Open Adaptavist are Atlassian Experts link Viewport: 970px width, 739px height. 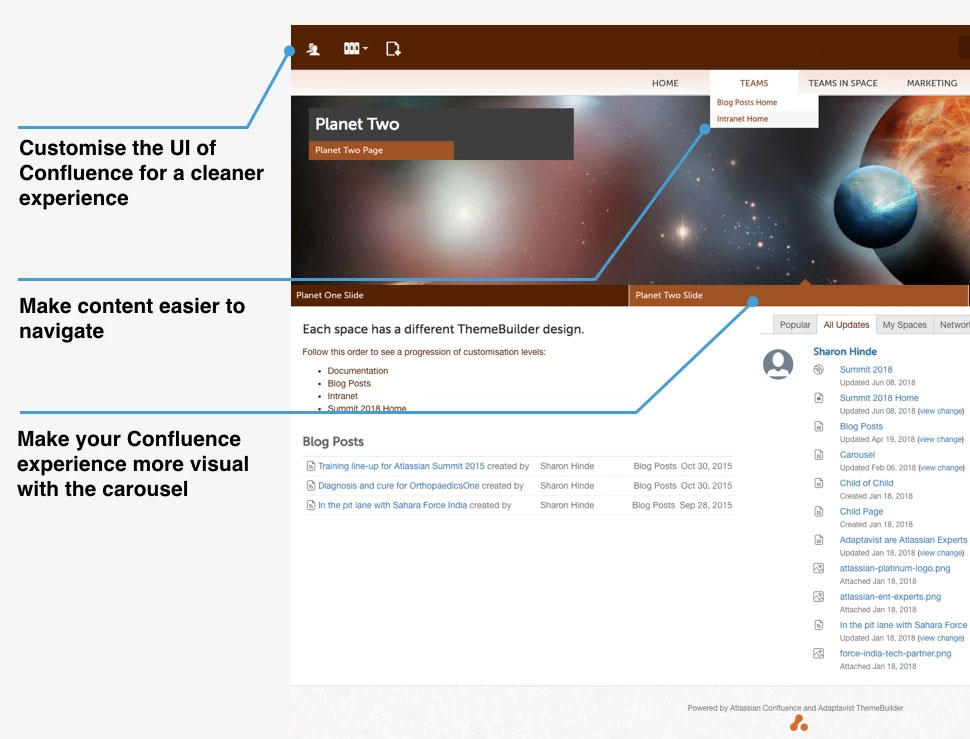pos(903,540)
